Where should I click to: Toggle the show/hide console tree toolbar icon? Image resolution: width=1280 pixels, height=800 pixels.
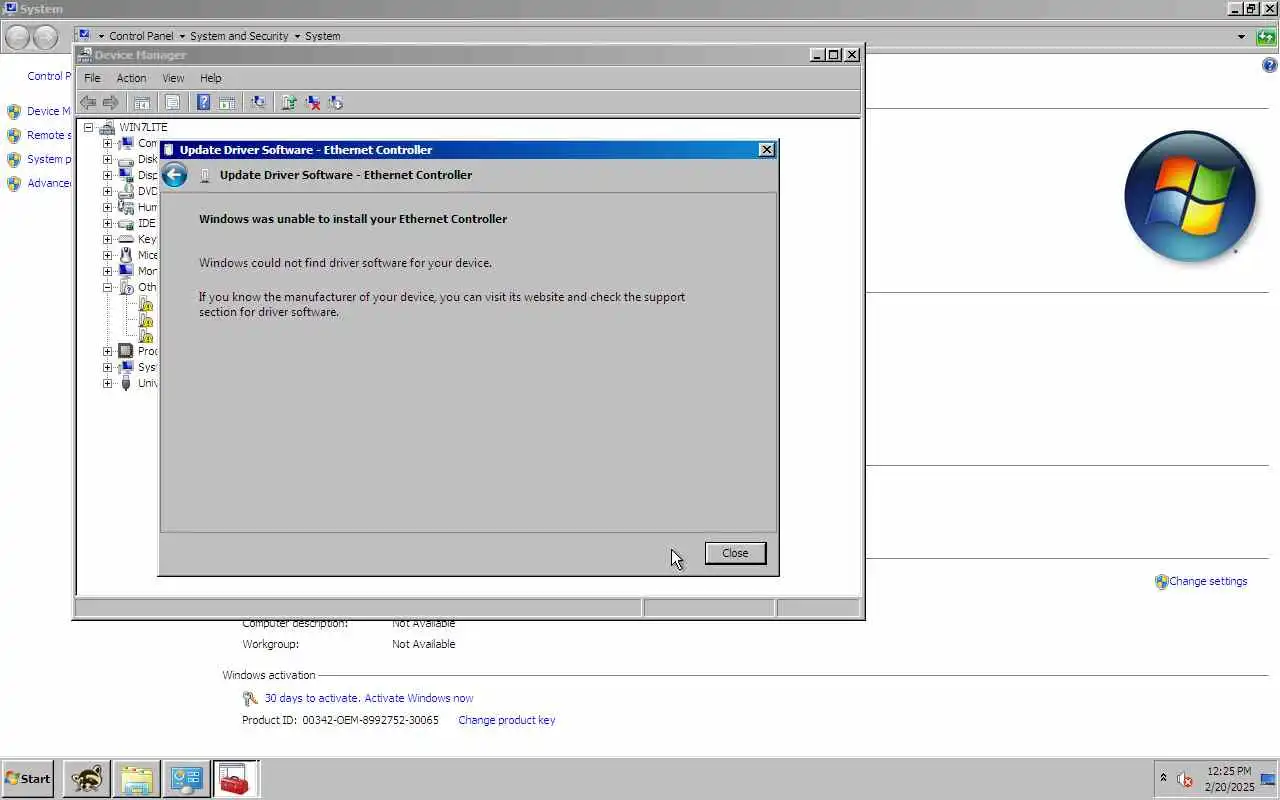(x=142, y=102)
